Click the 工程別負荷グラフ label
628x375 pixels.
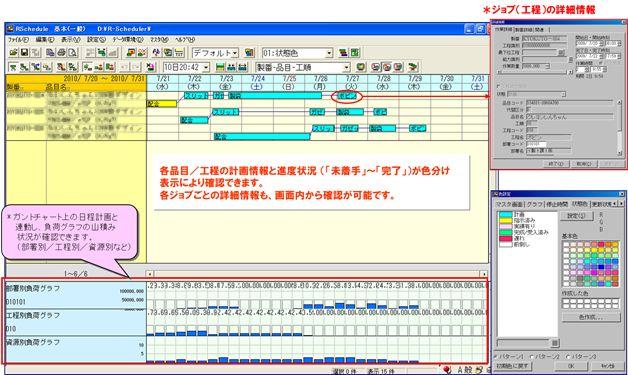pos(34,315)
